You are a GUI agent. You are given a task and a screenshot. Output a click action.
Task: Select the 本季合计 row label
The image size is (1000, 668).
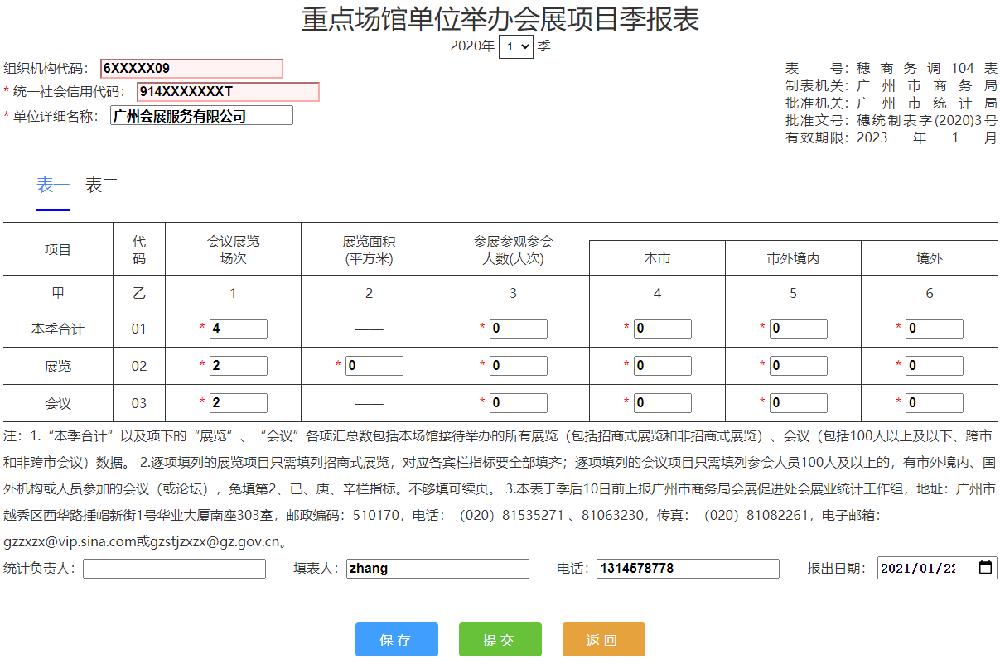click(x=58, y=329)
